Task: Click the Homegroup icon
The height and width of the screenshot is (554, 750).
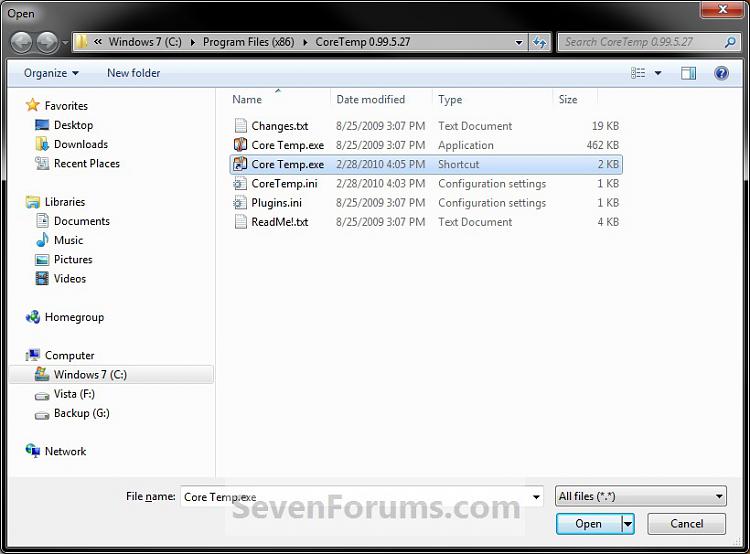Action: click(x=33, y=317)
